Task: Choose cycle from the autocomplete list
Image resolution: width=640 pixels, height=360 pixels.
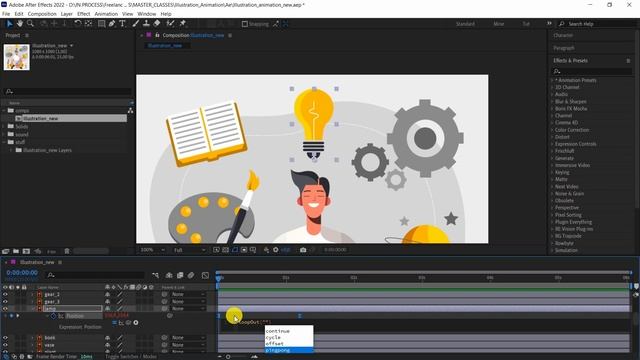Action: click(x=289, y=338)
